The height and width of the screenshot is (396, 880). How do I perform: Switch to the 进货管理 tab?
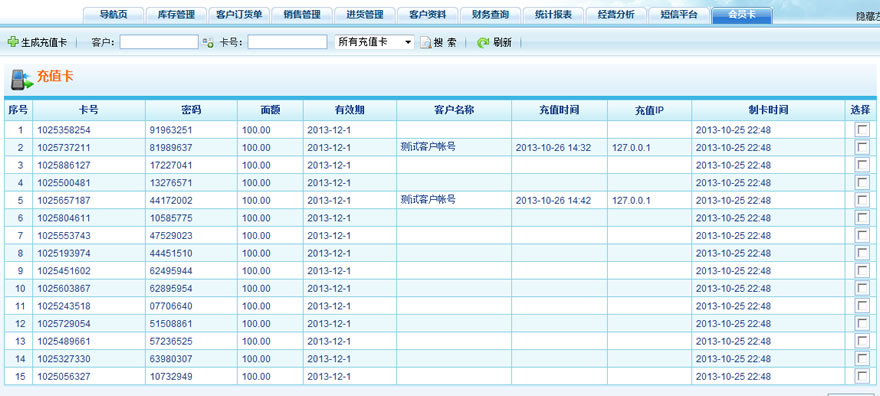[x=365, y=16]
